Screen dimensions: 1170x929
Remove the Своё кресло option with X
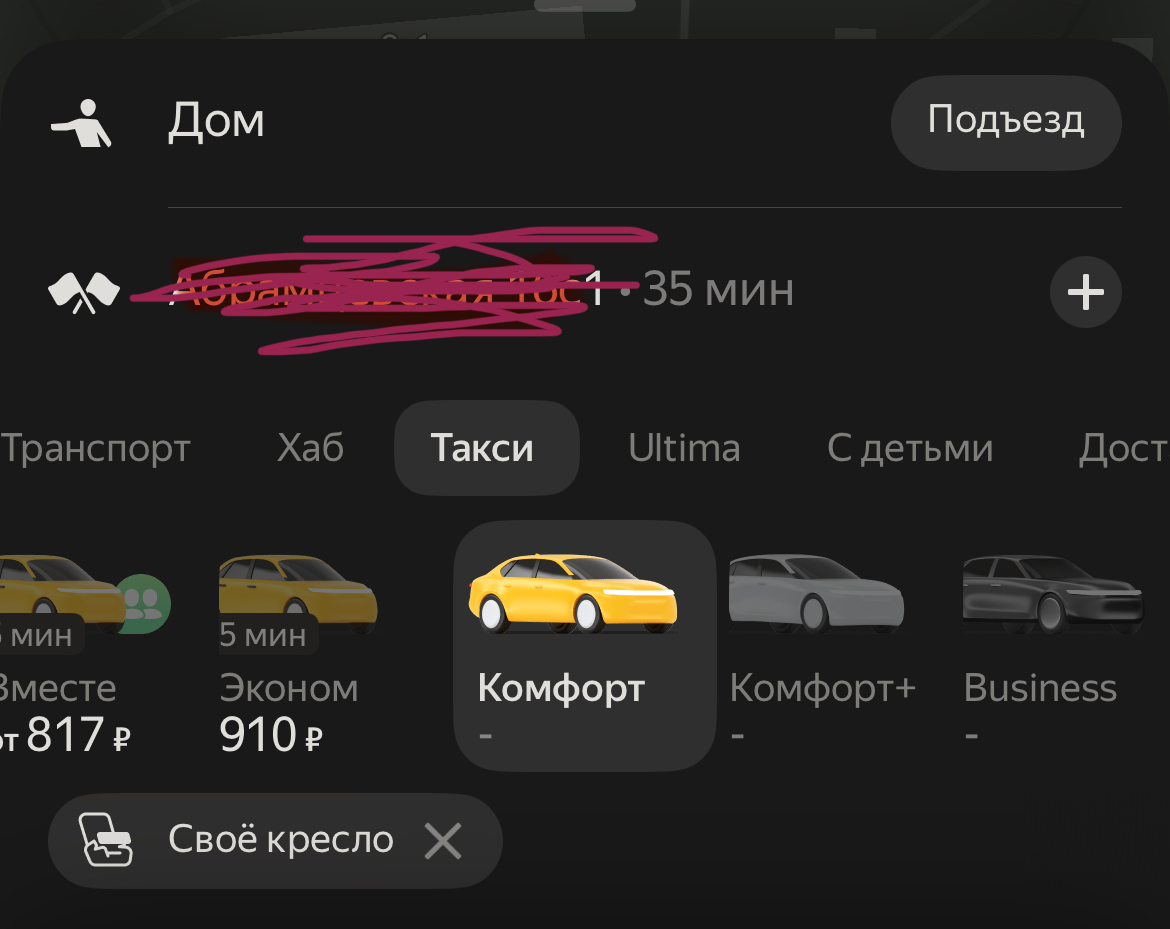pos(442,841)
